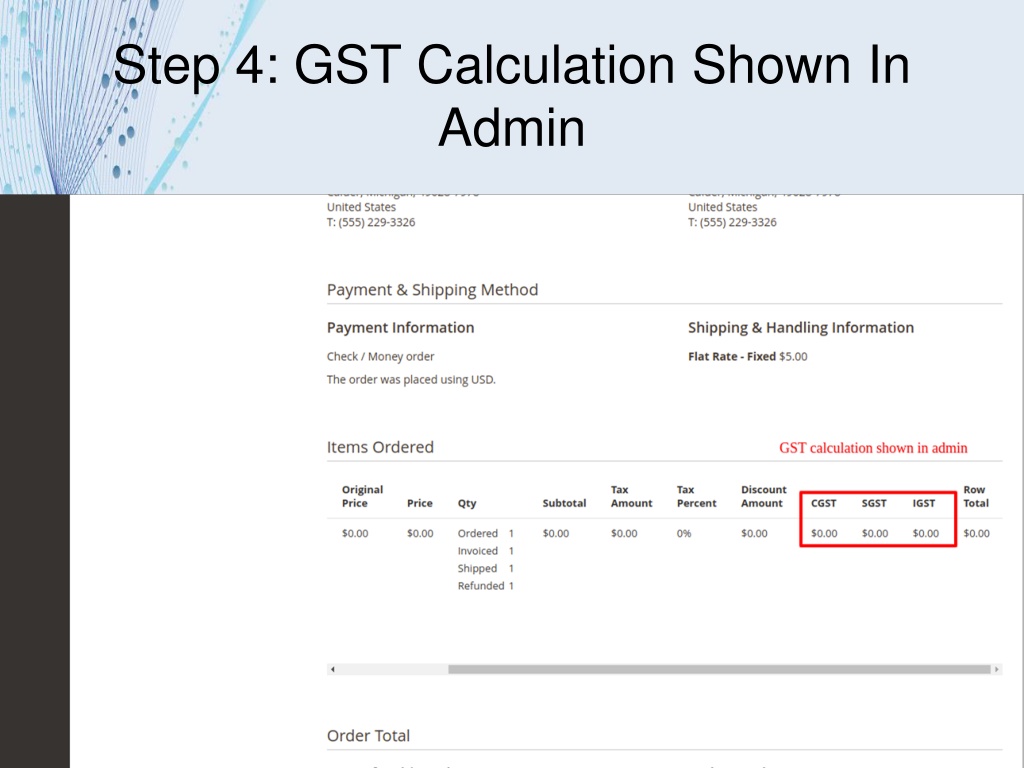Click the Price column header
The height and width of the screenshot is (768, 1024).
click(x=419, y=504)
